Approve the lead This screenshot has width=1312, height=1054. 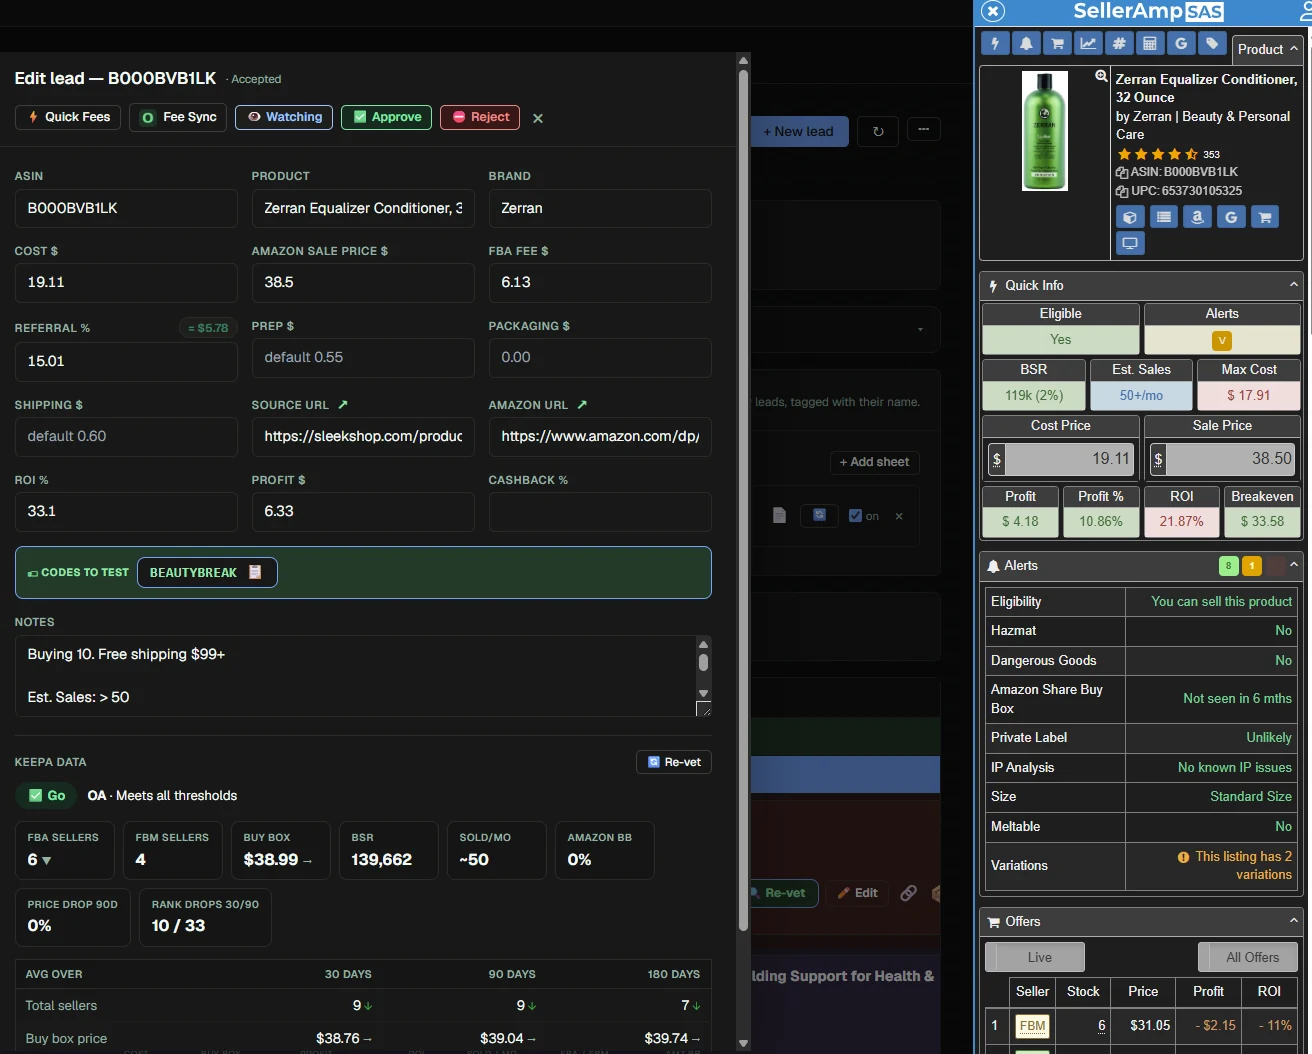pyautogui.click(x=387, y=117)
